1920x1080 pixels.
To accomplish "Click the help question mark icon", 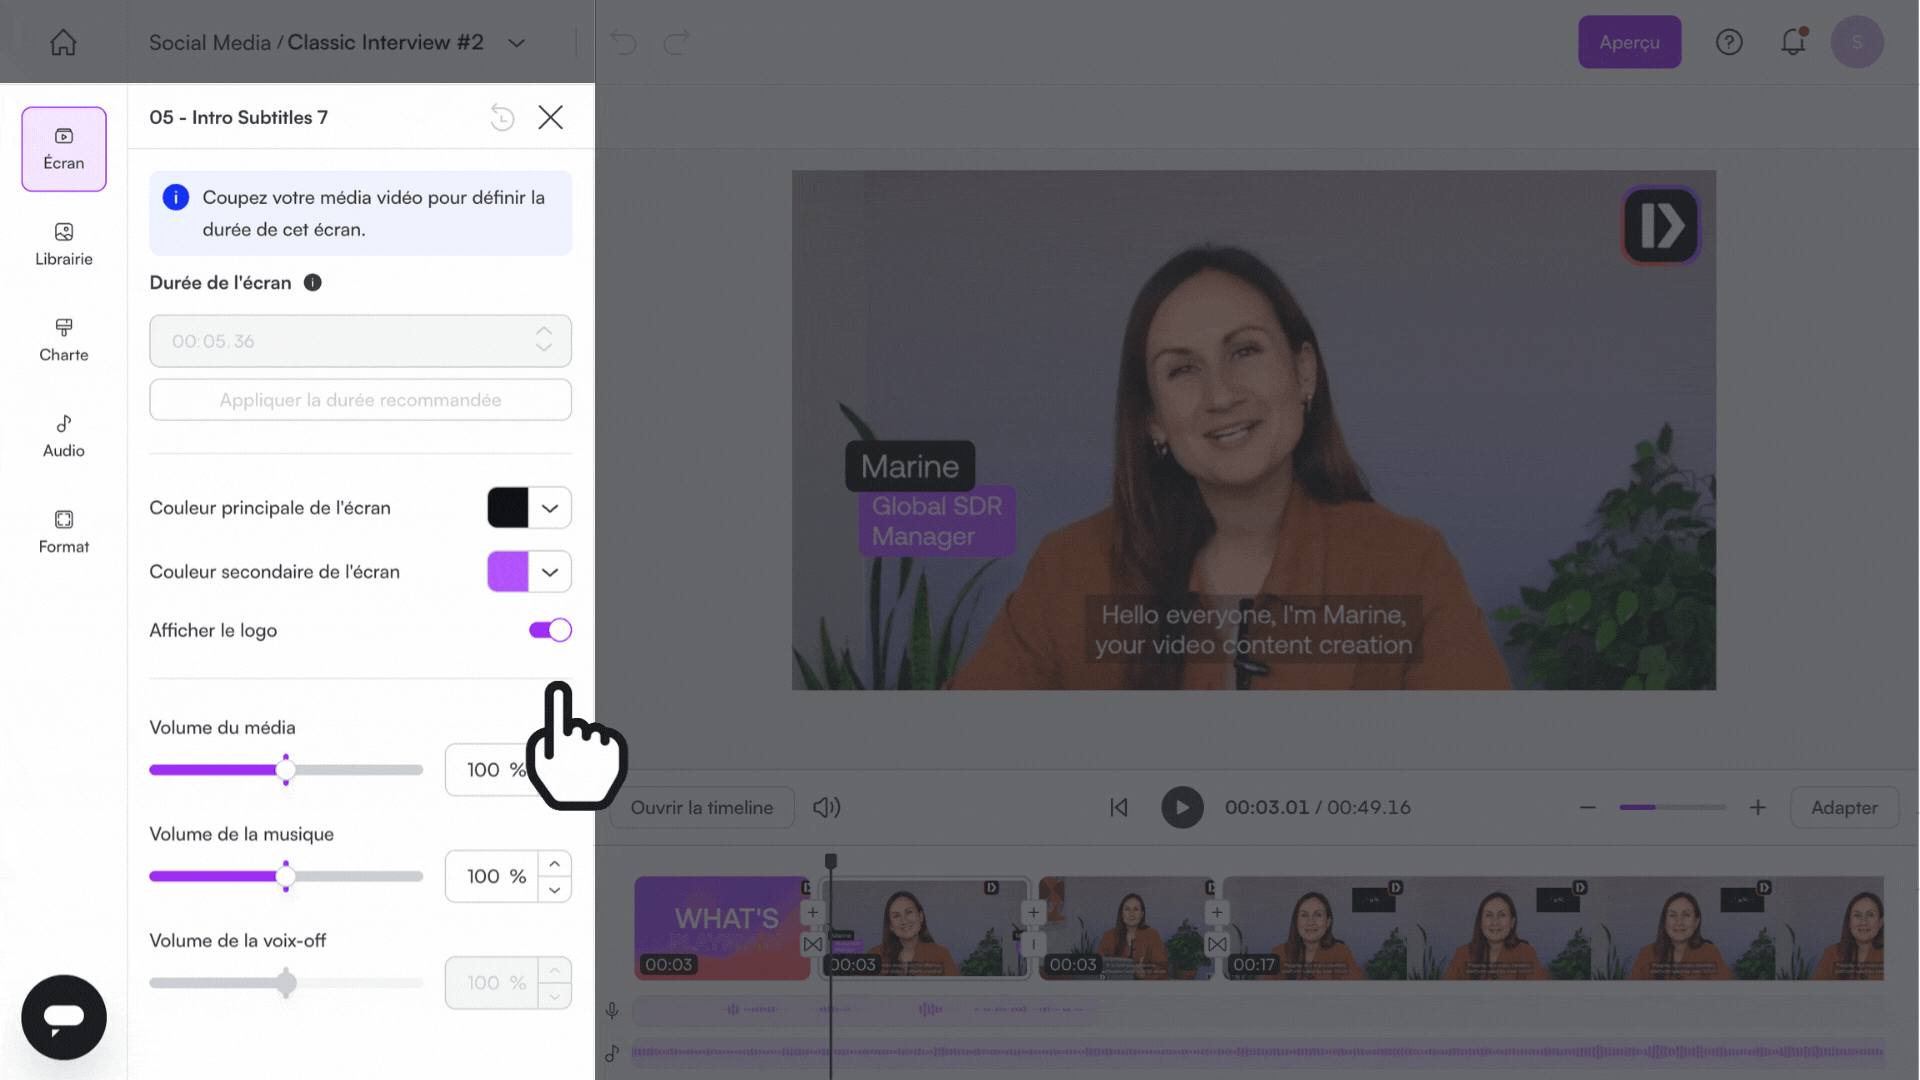I will 1729,42.
